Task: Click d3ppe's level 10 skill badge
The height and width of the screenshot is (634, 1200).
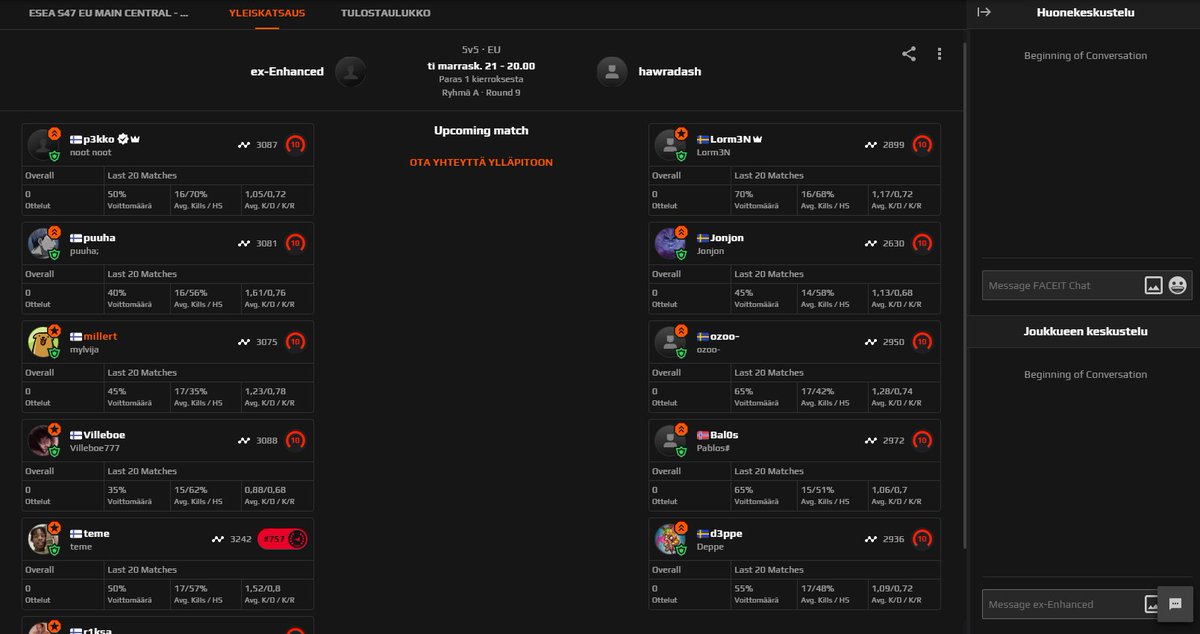Action: (x=922, y=539)
